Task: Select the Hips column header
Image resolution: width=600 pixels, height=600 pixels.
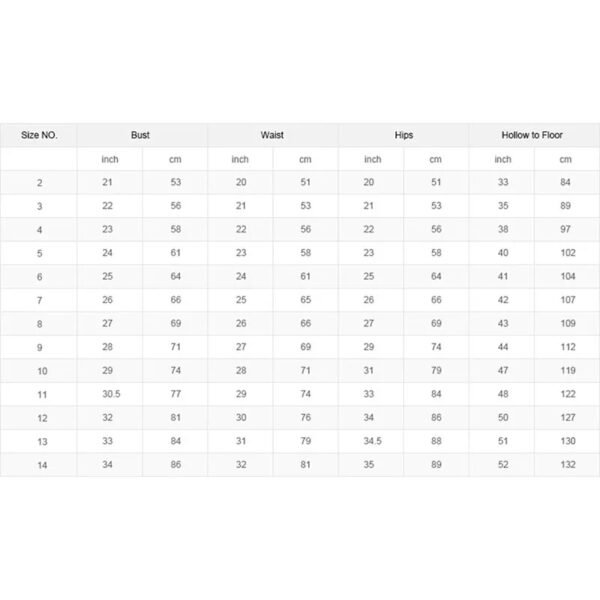Action: pyautogui.click(x=404, y=135)
